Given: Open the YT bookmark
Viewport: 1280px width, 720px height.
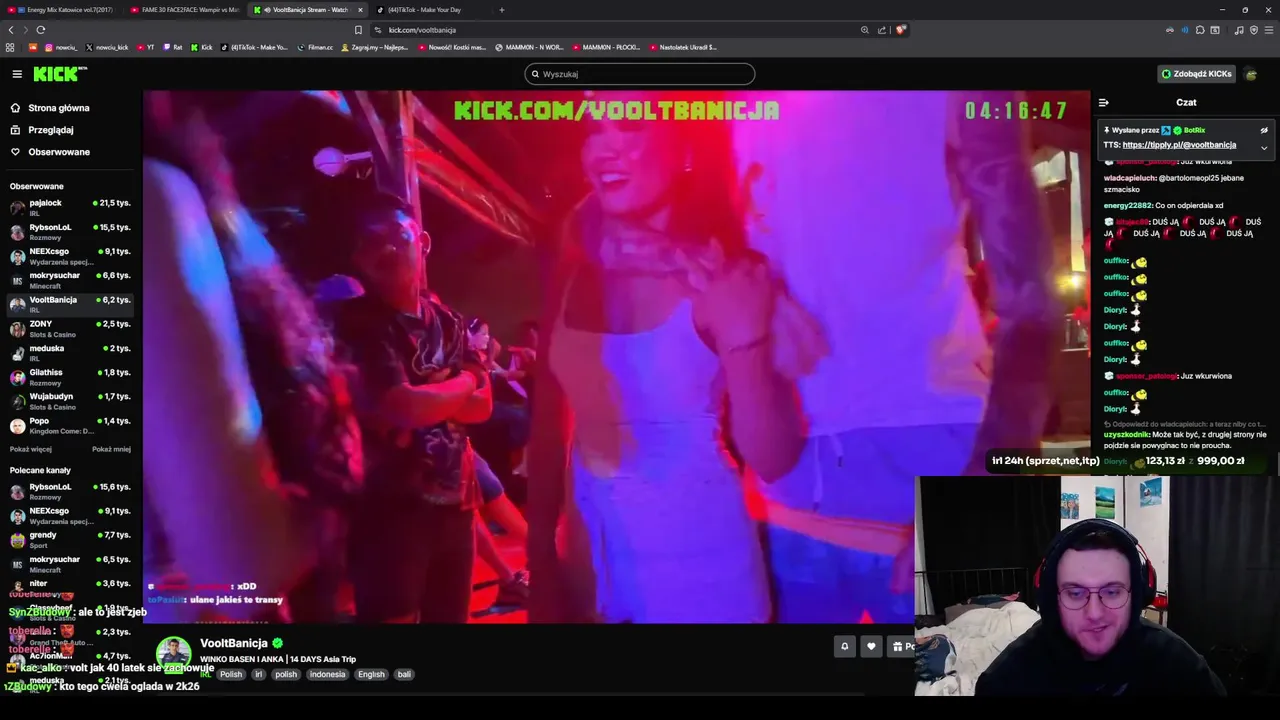Looking at the screenshot, I should click(x=146, y=47).
